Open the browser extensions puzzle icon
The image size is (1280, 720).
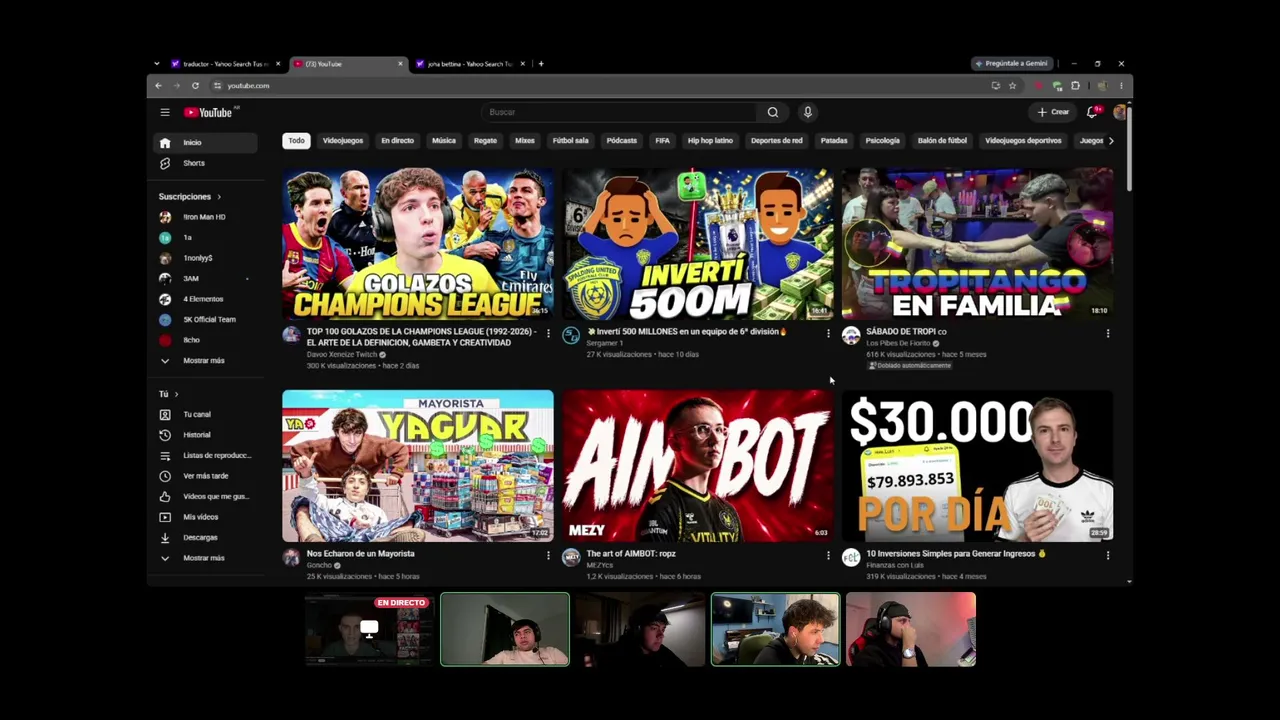click(1075, 86)
